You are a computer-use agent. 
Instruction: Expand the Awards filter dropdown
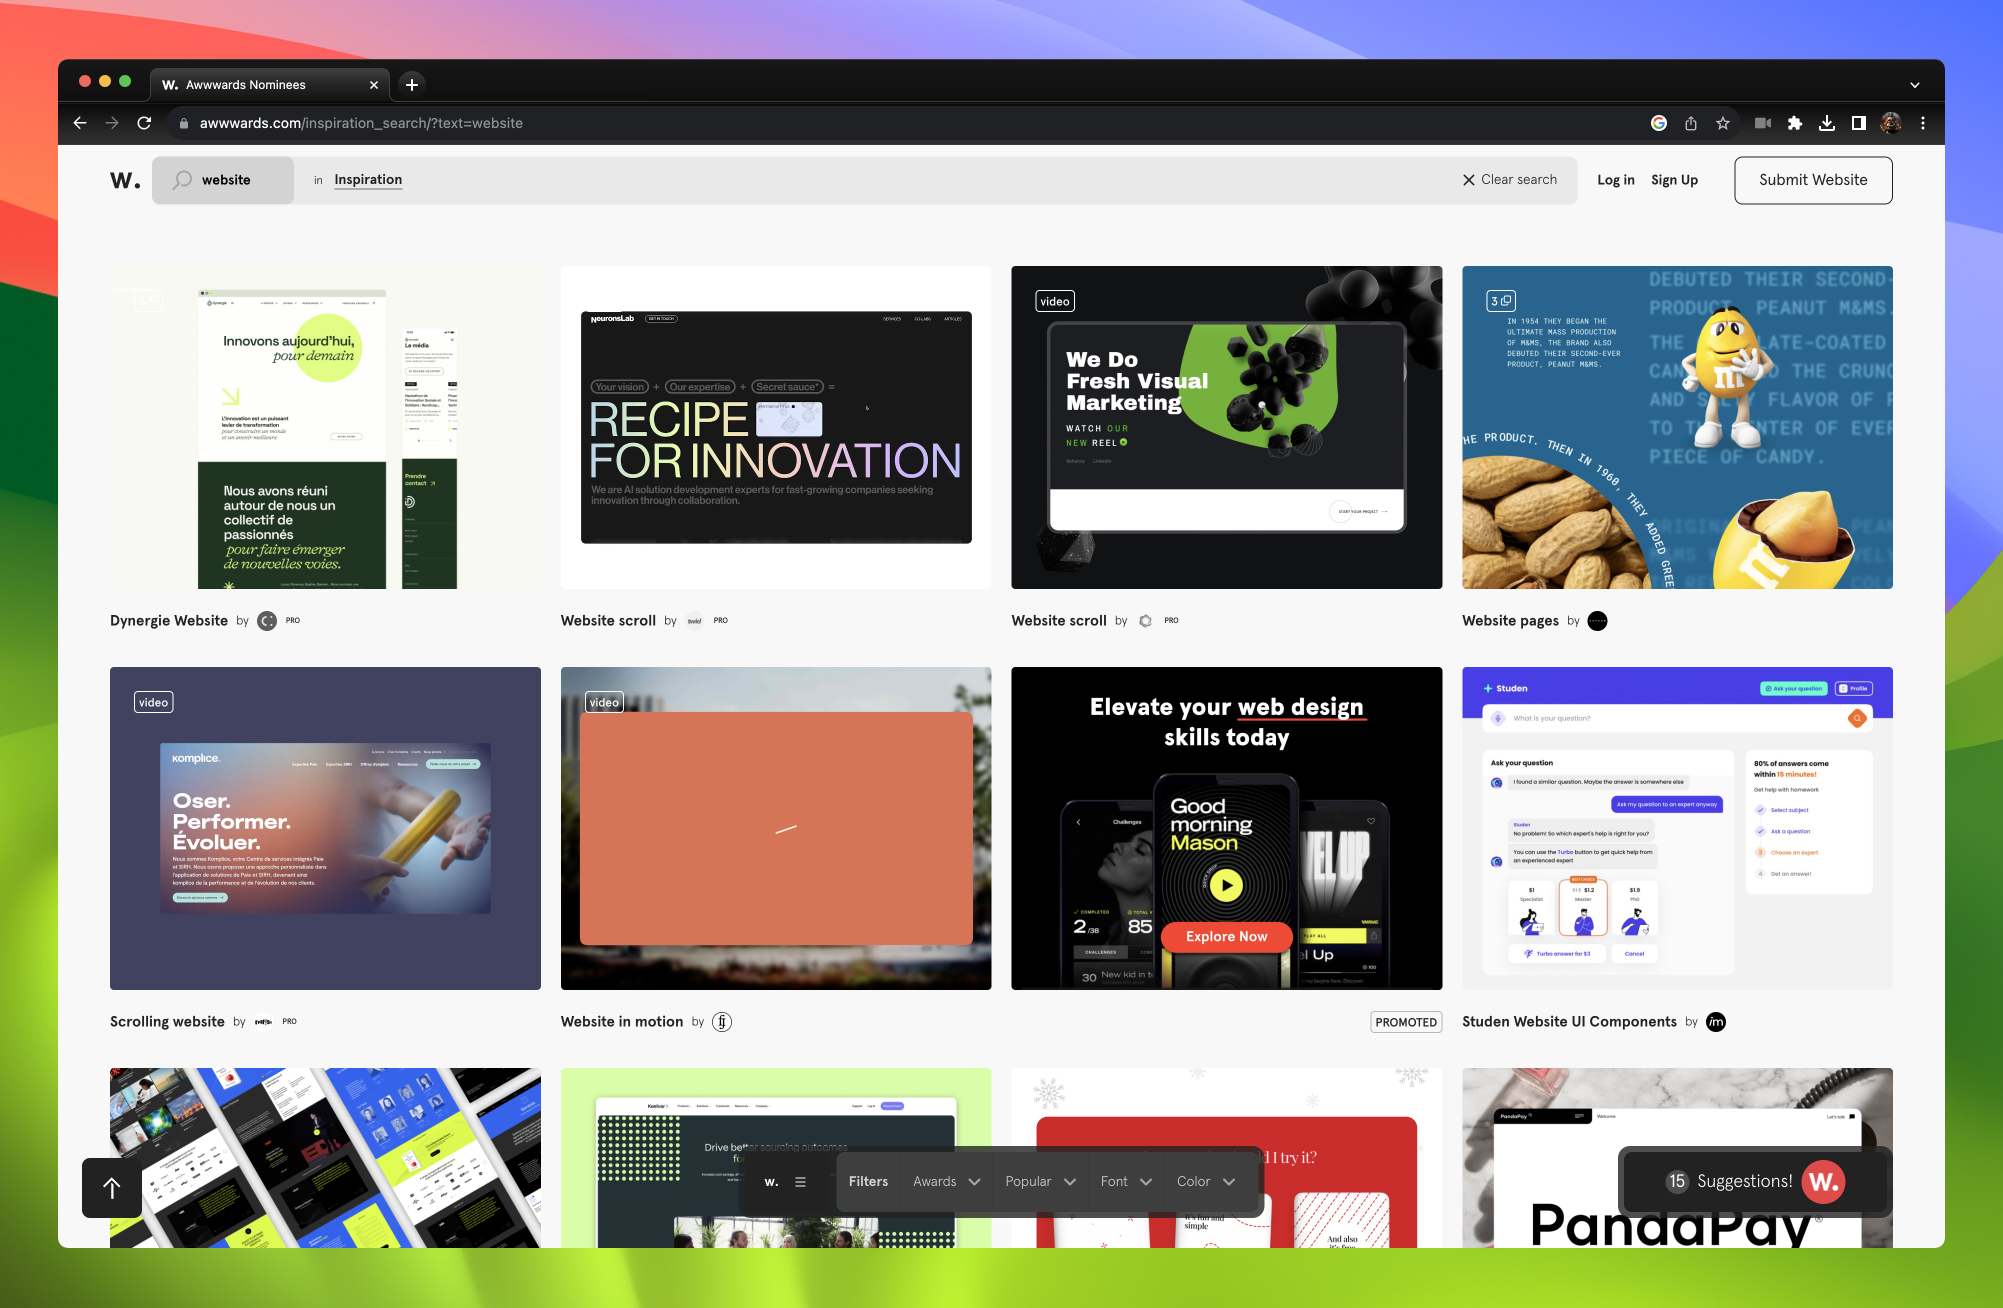pos(944,1181)
